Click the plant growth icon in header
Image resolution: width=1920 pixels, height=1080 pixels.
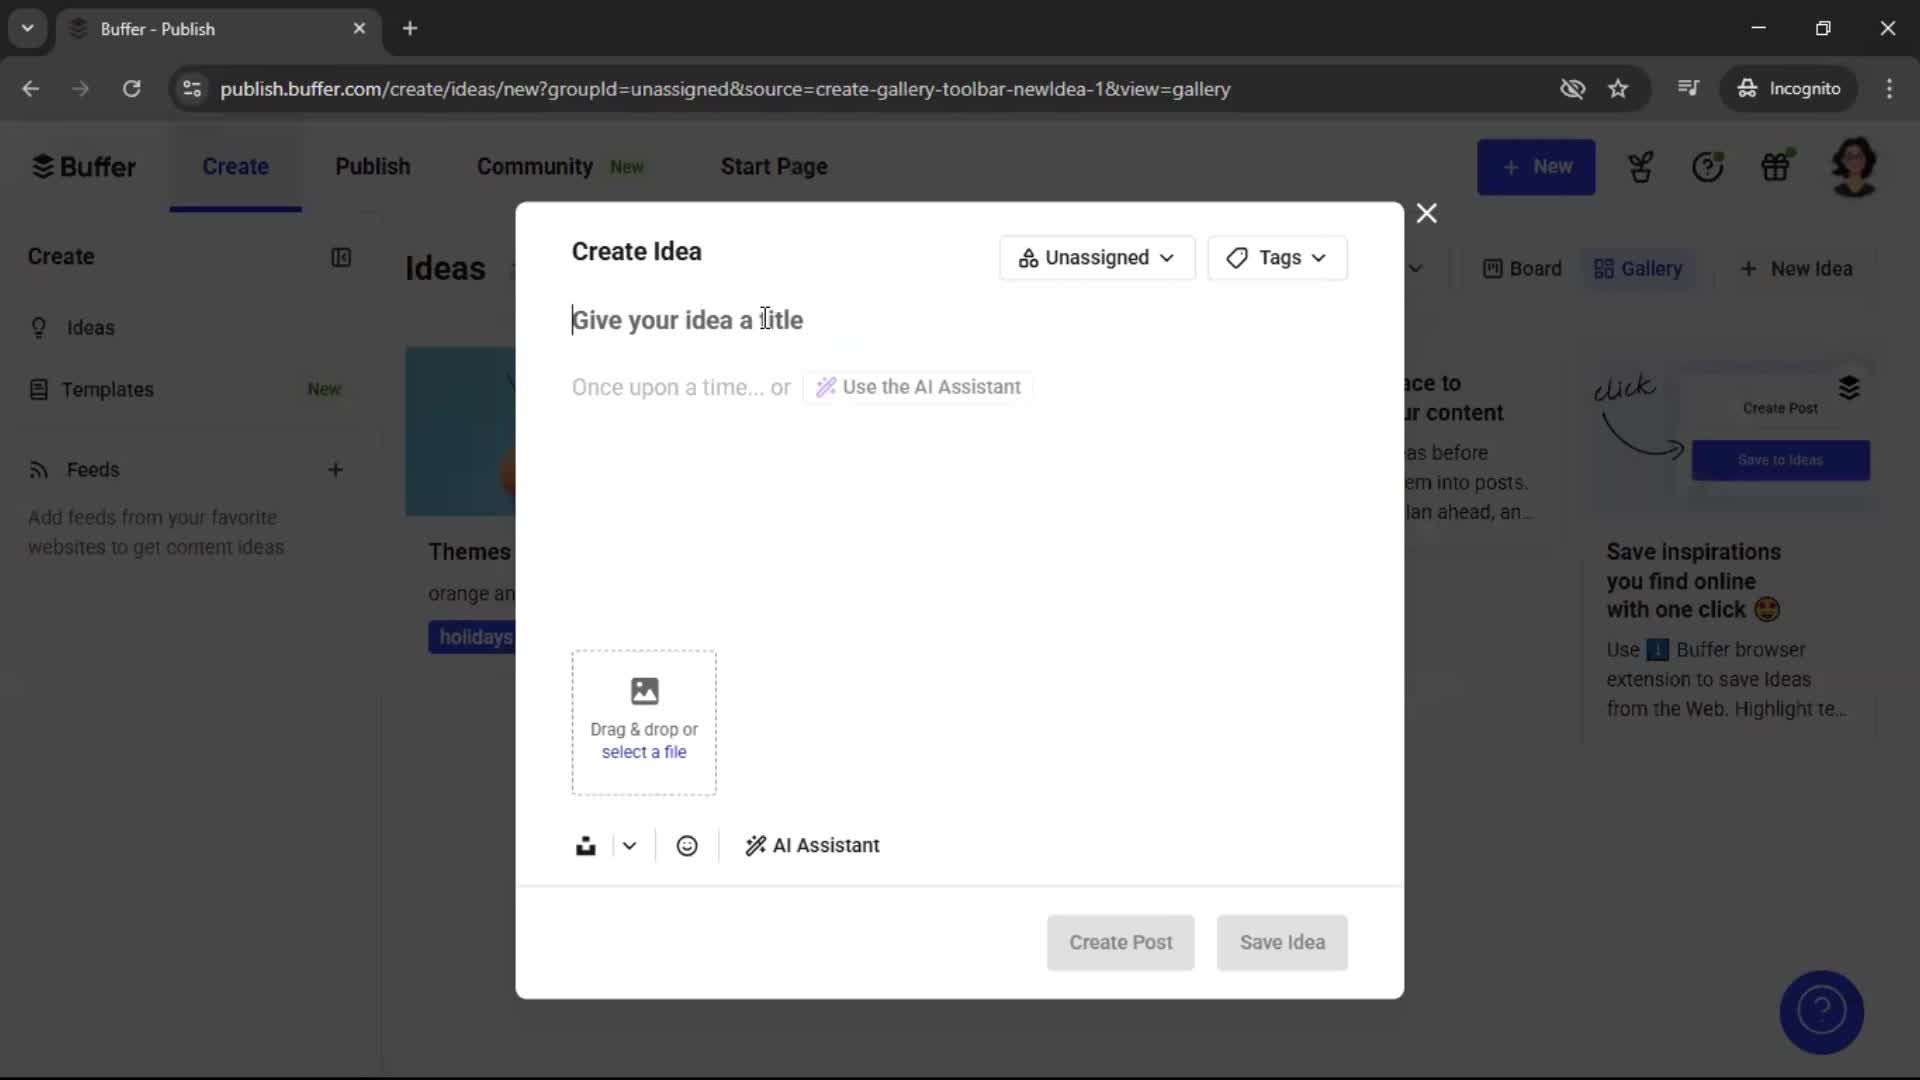tap(1641, 166)
